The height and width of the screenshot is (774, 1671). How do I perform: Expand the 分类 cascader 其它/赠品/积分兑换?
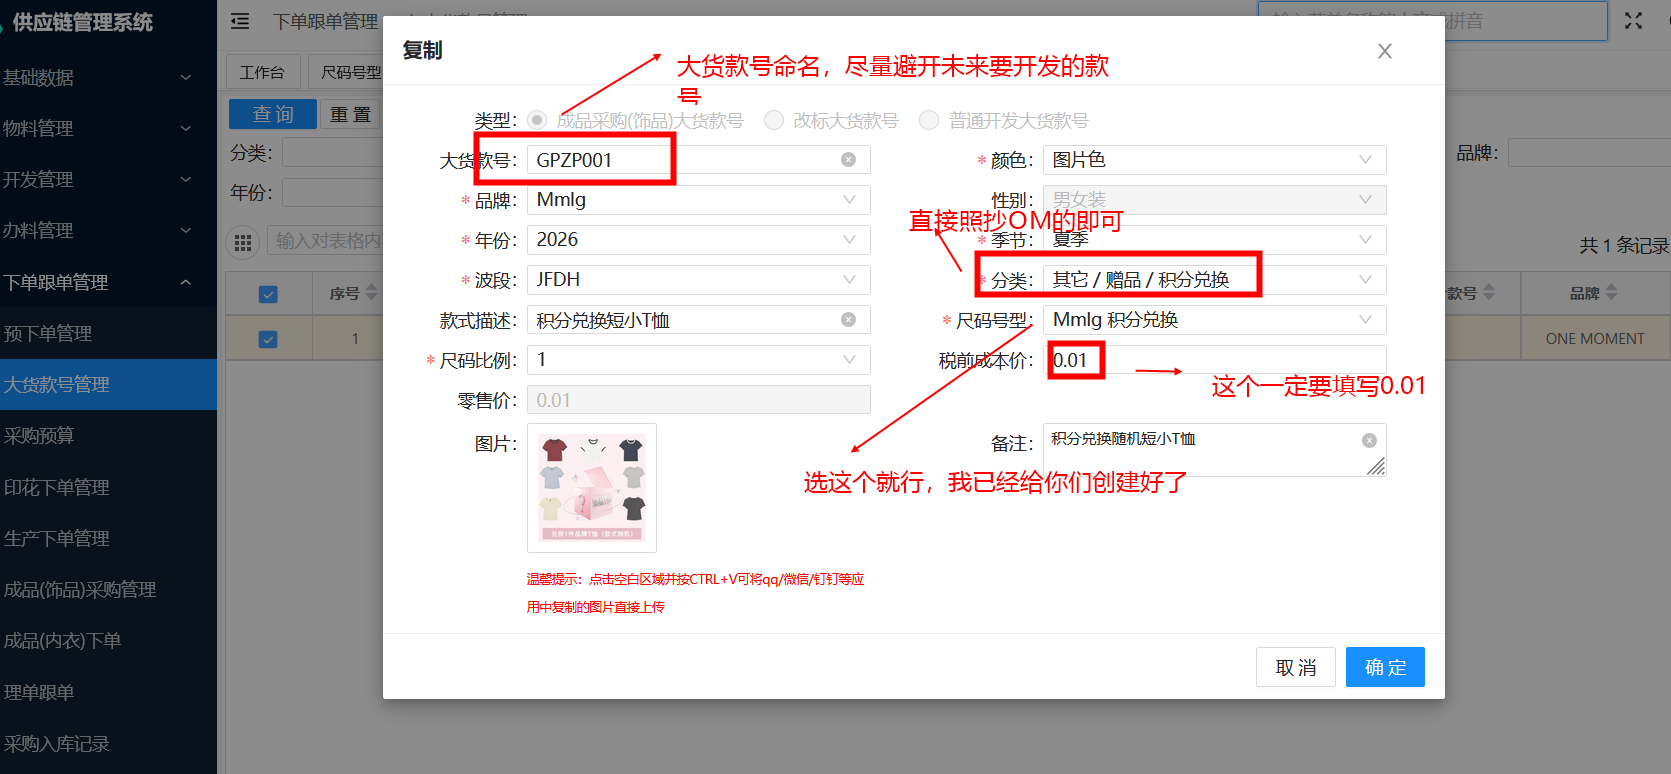coord(1214,280)
